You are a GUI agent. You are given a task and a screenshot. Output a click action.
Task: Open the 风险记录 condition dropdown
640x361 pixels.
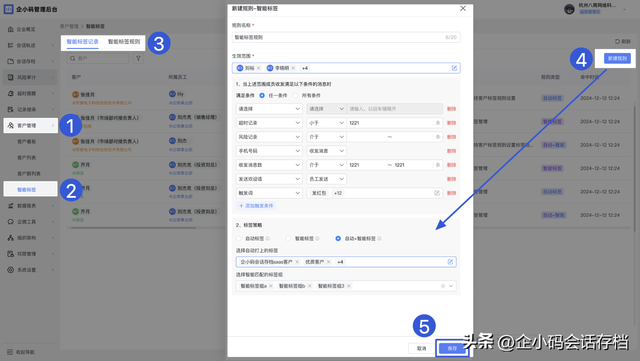[269, 137]
